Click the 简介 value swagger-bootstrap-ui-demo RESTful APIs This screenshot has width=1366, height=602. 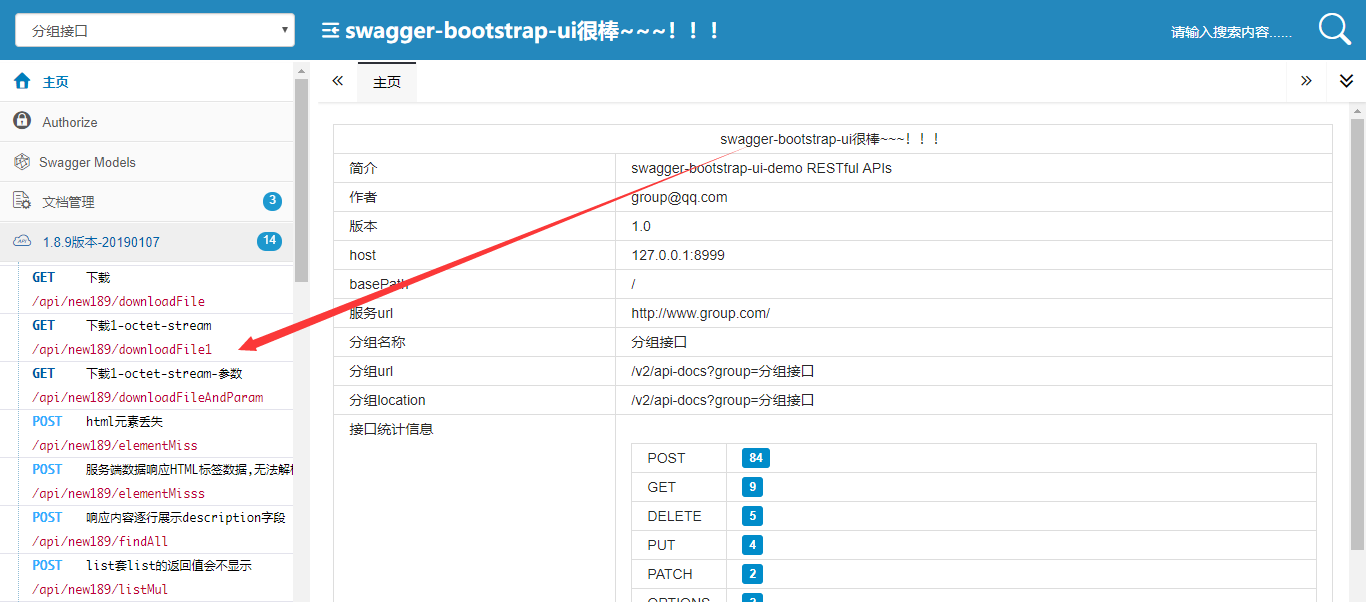click(x=761, y=168)
